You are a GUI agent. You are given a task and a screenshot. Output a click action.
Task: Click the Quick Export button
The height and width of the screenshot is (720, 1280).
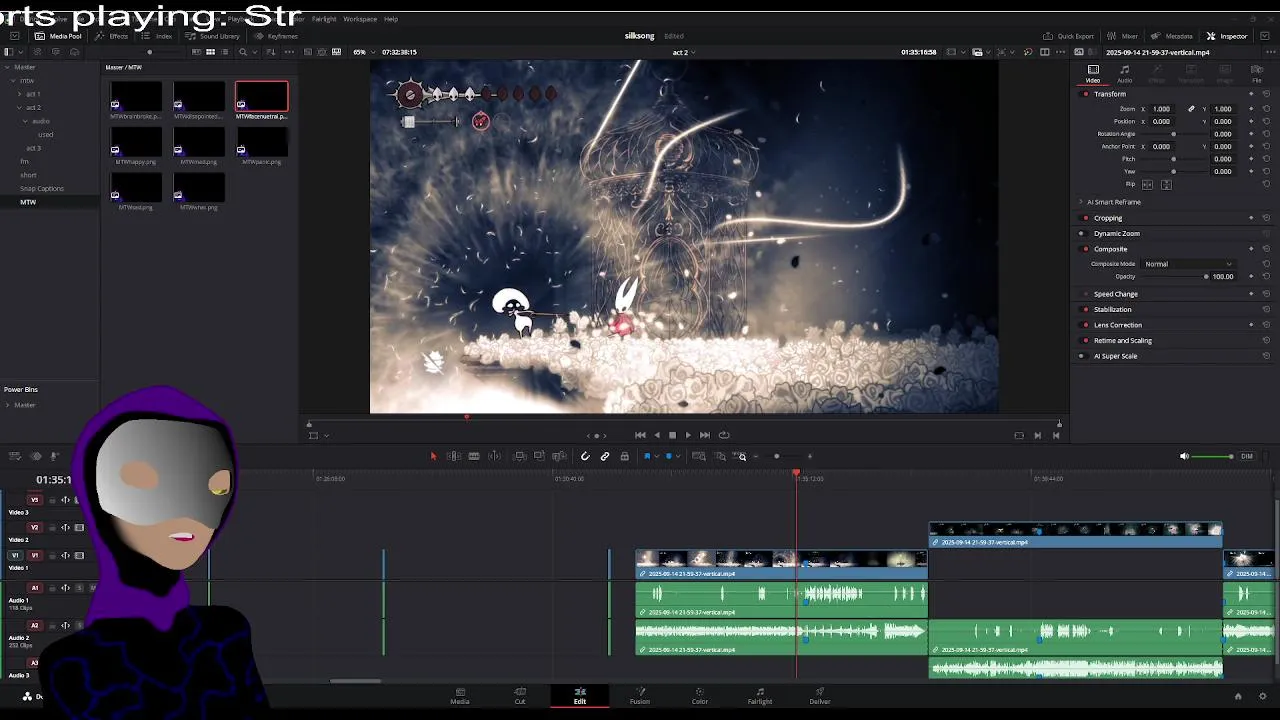[1068, 36]
